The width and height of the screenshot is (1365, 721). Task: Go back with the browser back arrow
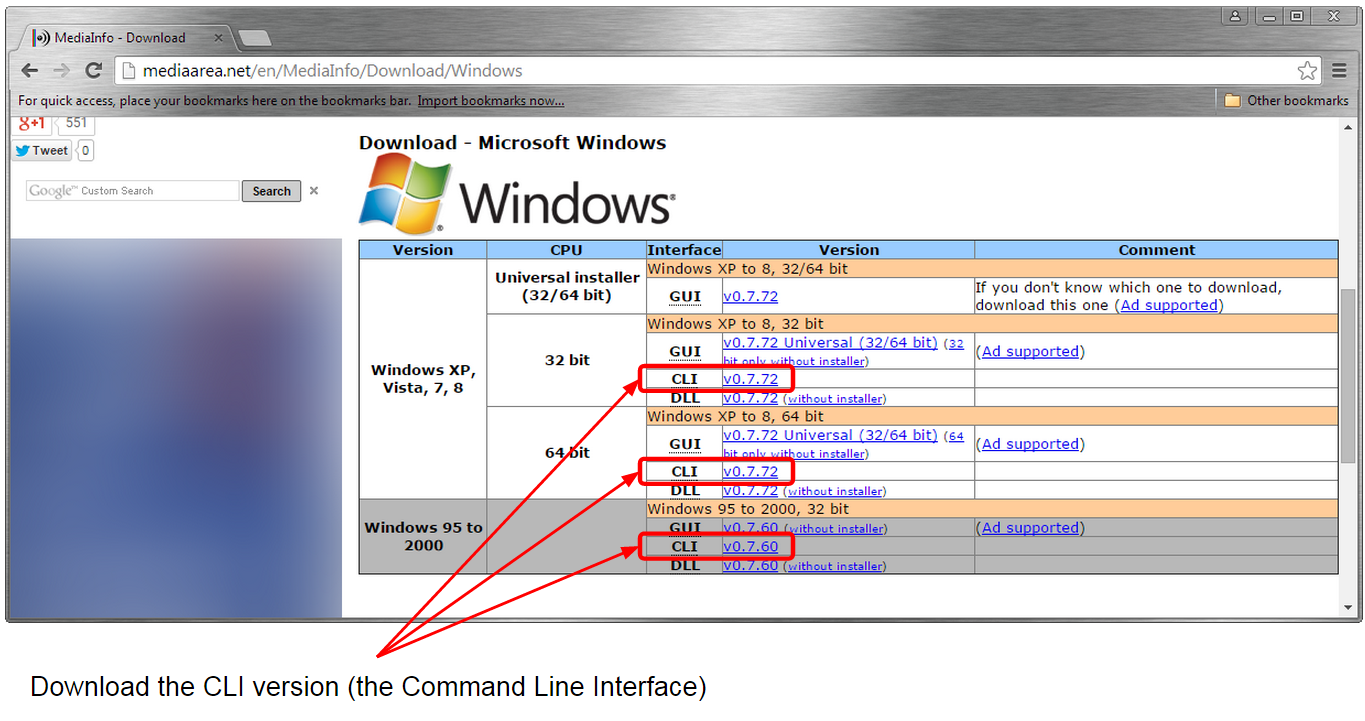pyautogui.click(x=29, y=70)
